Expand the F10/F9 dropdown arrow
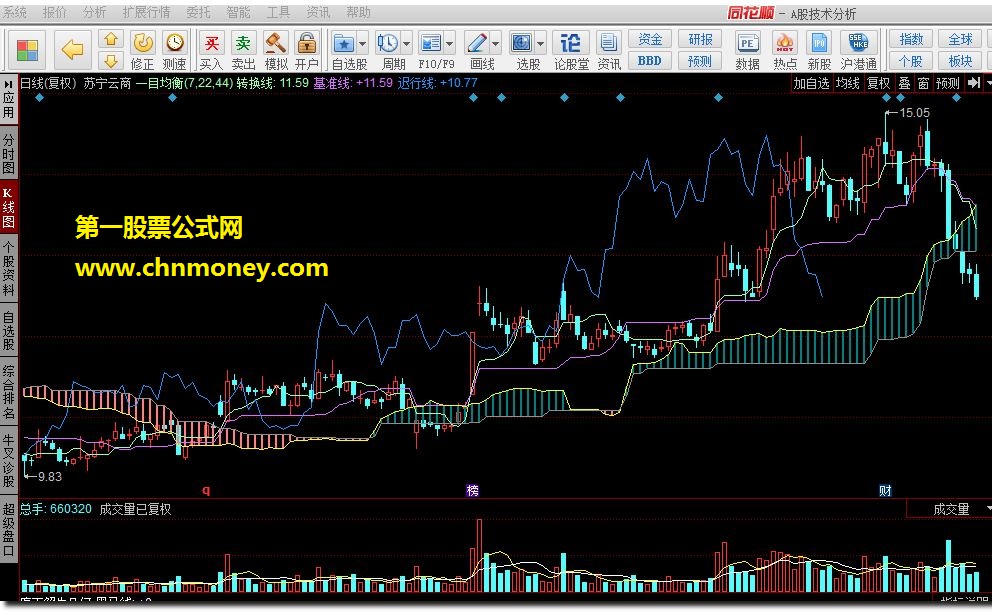 (x=449, y=44)
